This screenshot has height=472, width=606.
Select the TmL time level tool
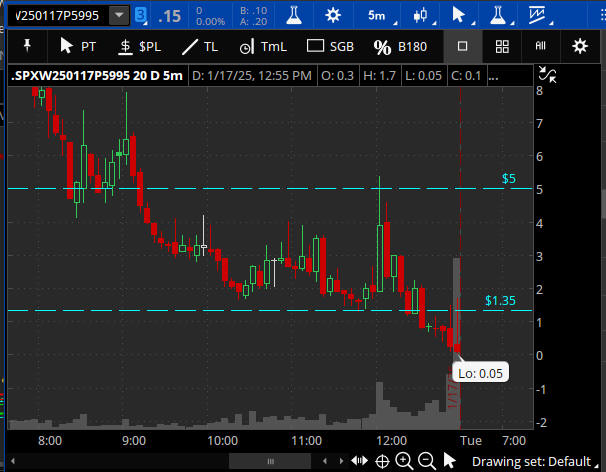point(262,46)
